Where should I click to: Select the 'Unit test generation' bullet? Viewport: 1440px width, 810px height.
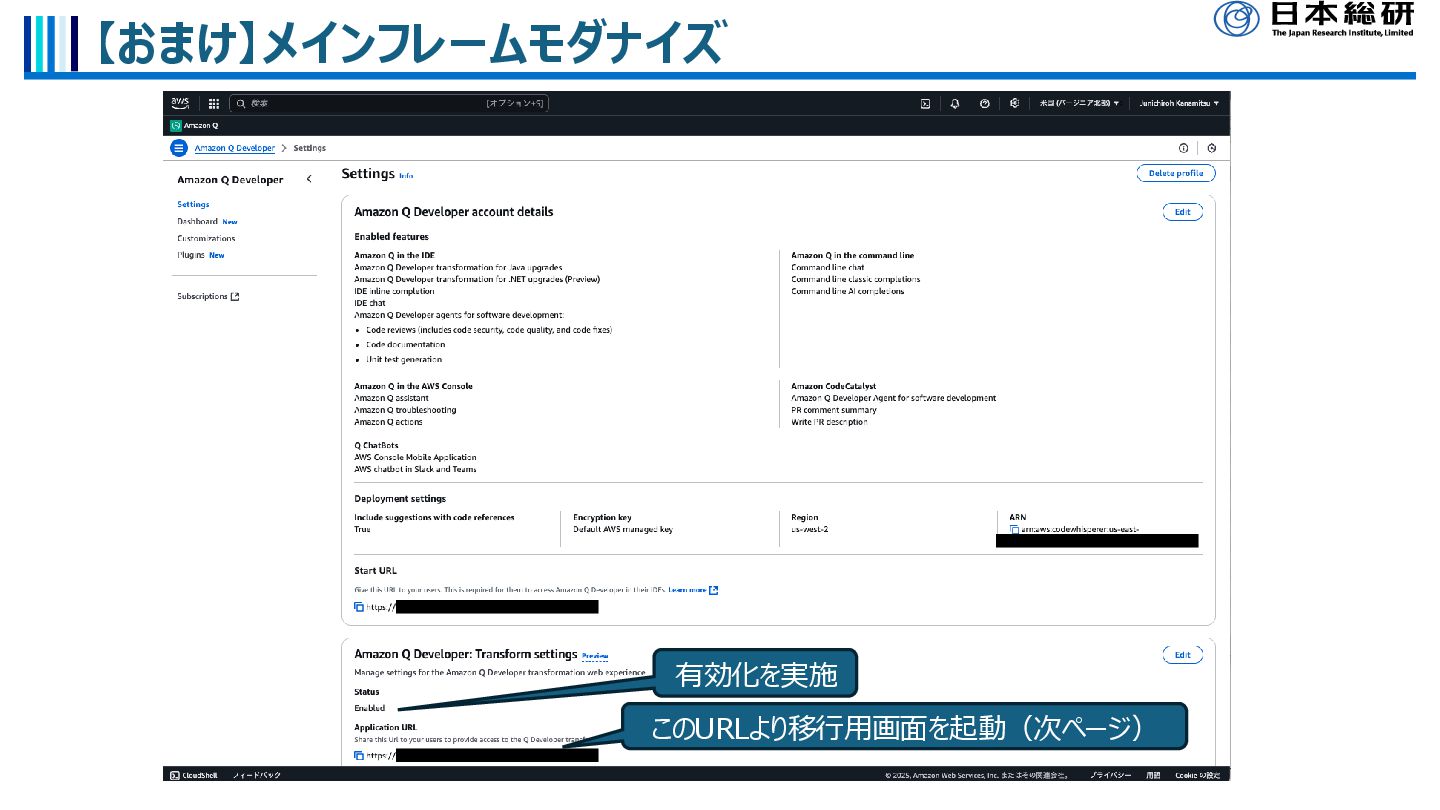click(404, 359)
